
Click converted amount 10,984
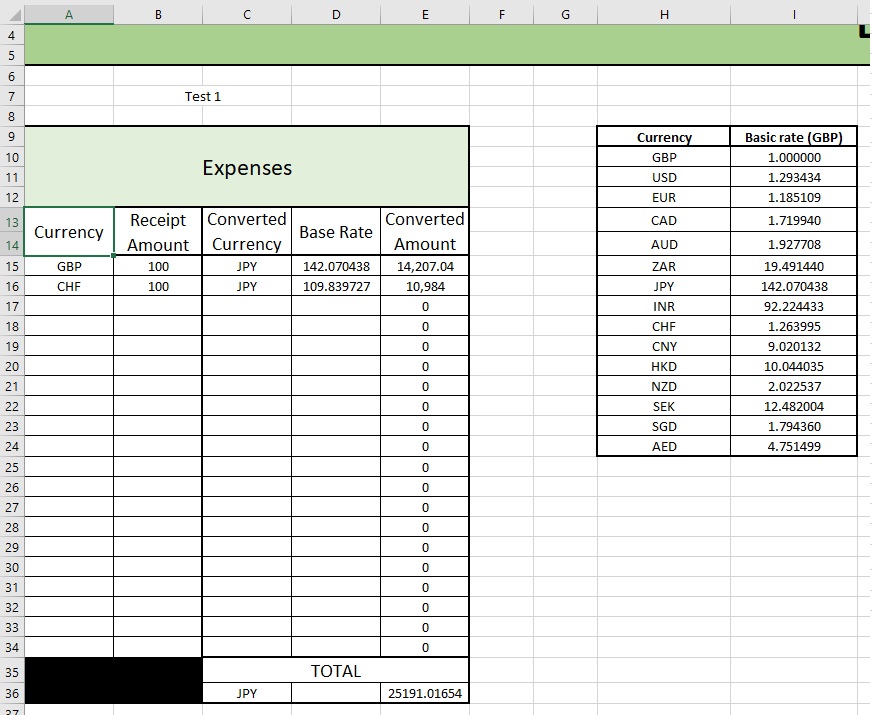(x=425, y=286)
